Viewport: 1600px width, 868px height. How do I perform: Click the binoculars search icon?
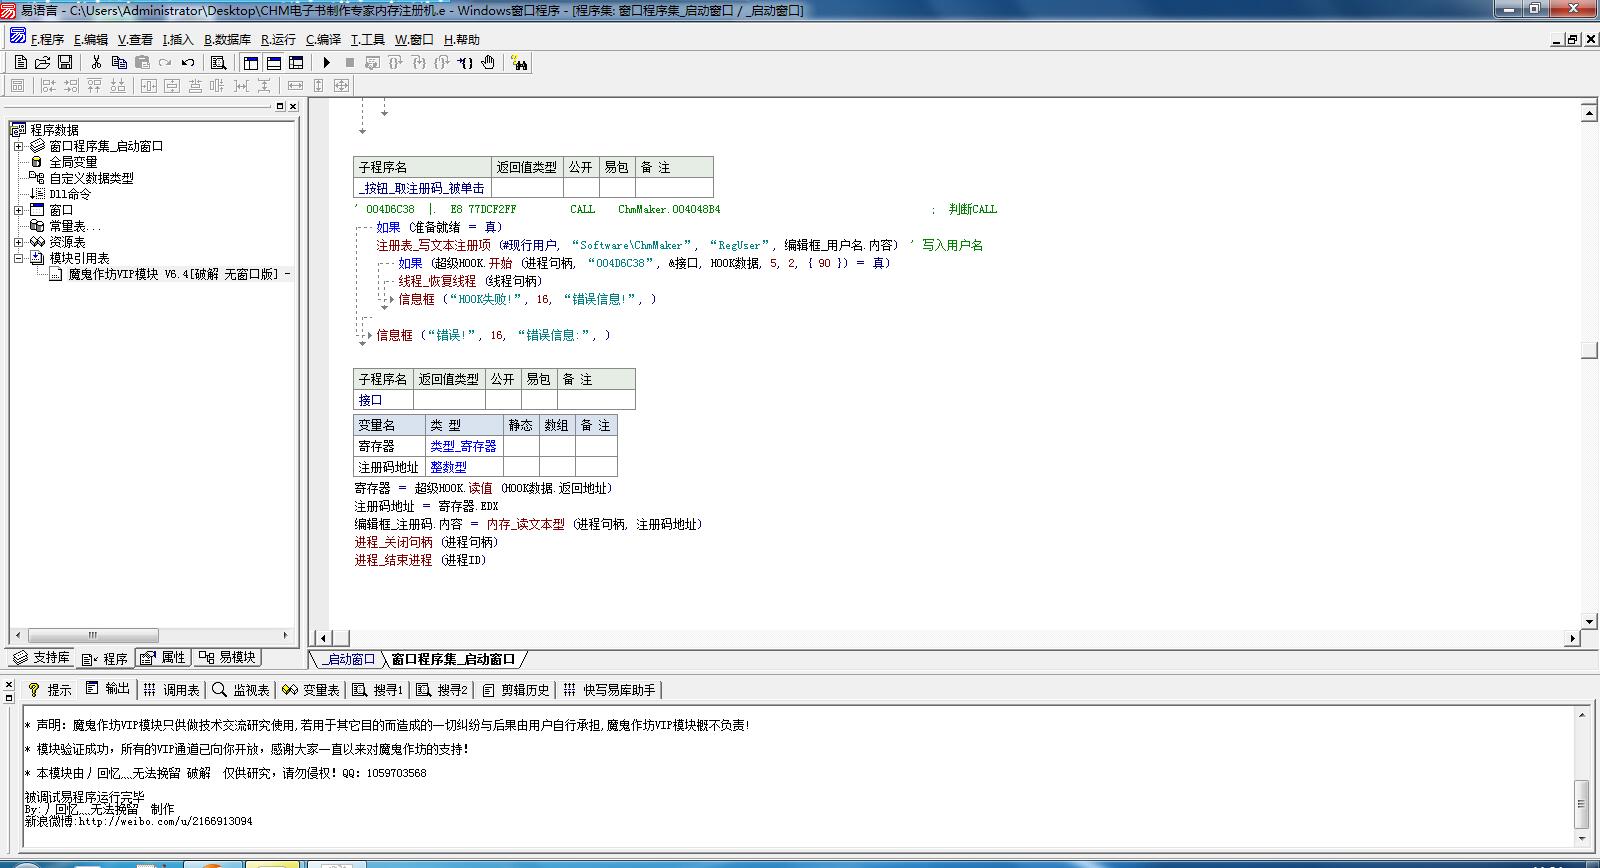(x=518, y=63)
